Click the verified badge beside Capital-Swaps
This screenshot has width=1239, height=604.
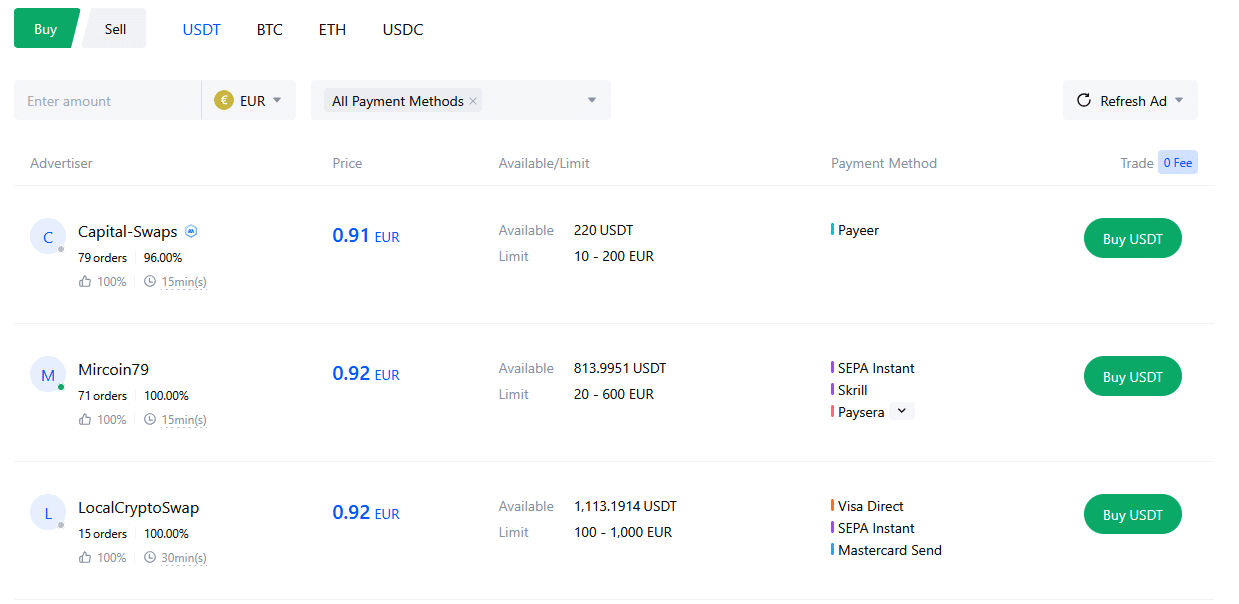pos(191,231)
